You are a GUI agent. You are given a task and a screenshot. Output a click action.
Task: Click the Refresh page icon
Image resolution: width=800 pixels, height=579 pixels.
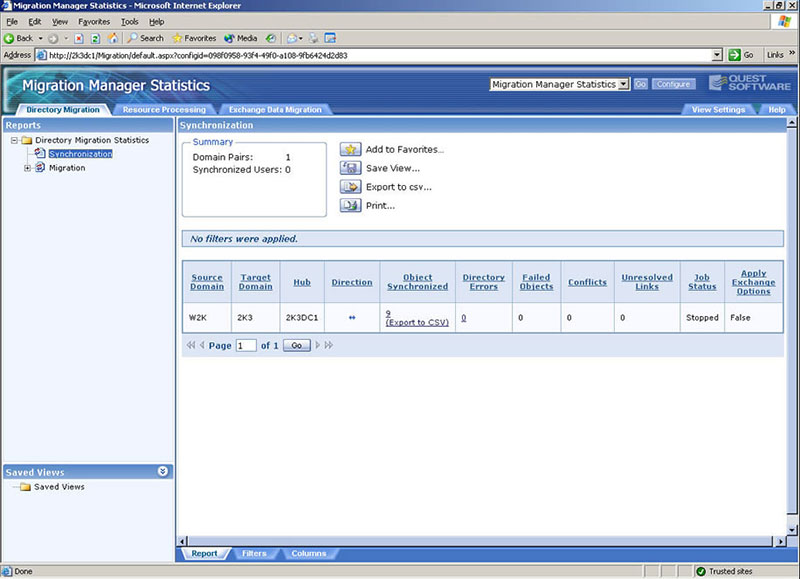[95, 38]
